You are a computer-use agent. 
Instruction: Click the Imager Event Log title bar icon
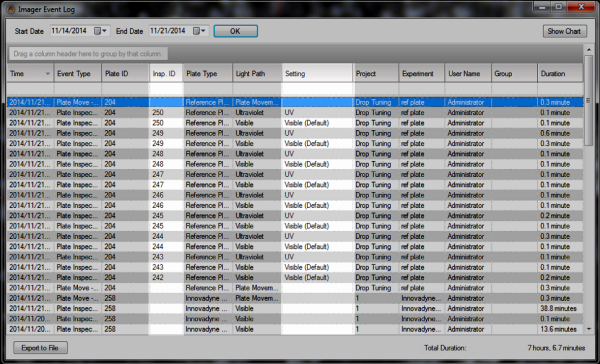point(11,9)
